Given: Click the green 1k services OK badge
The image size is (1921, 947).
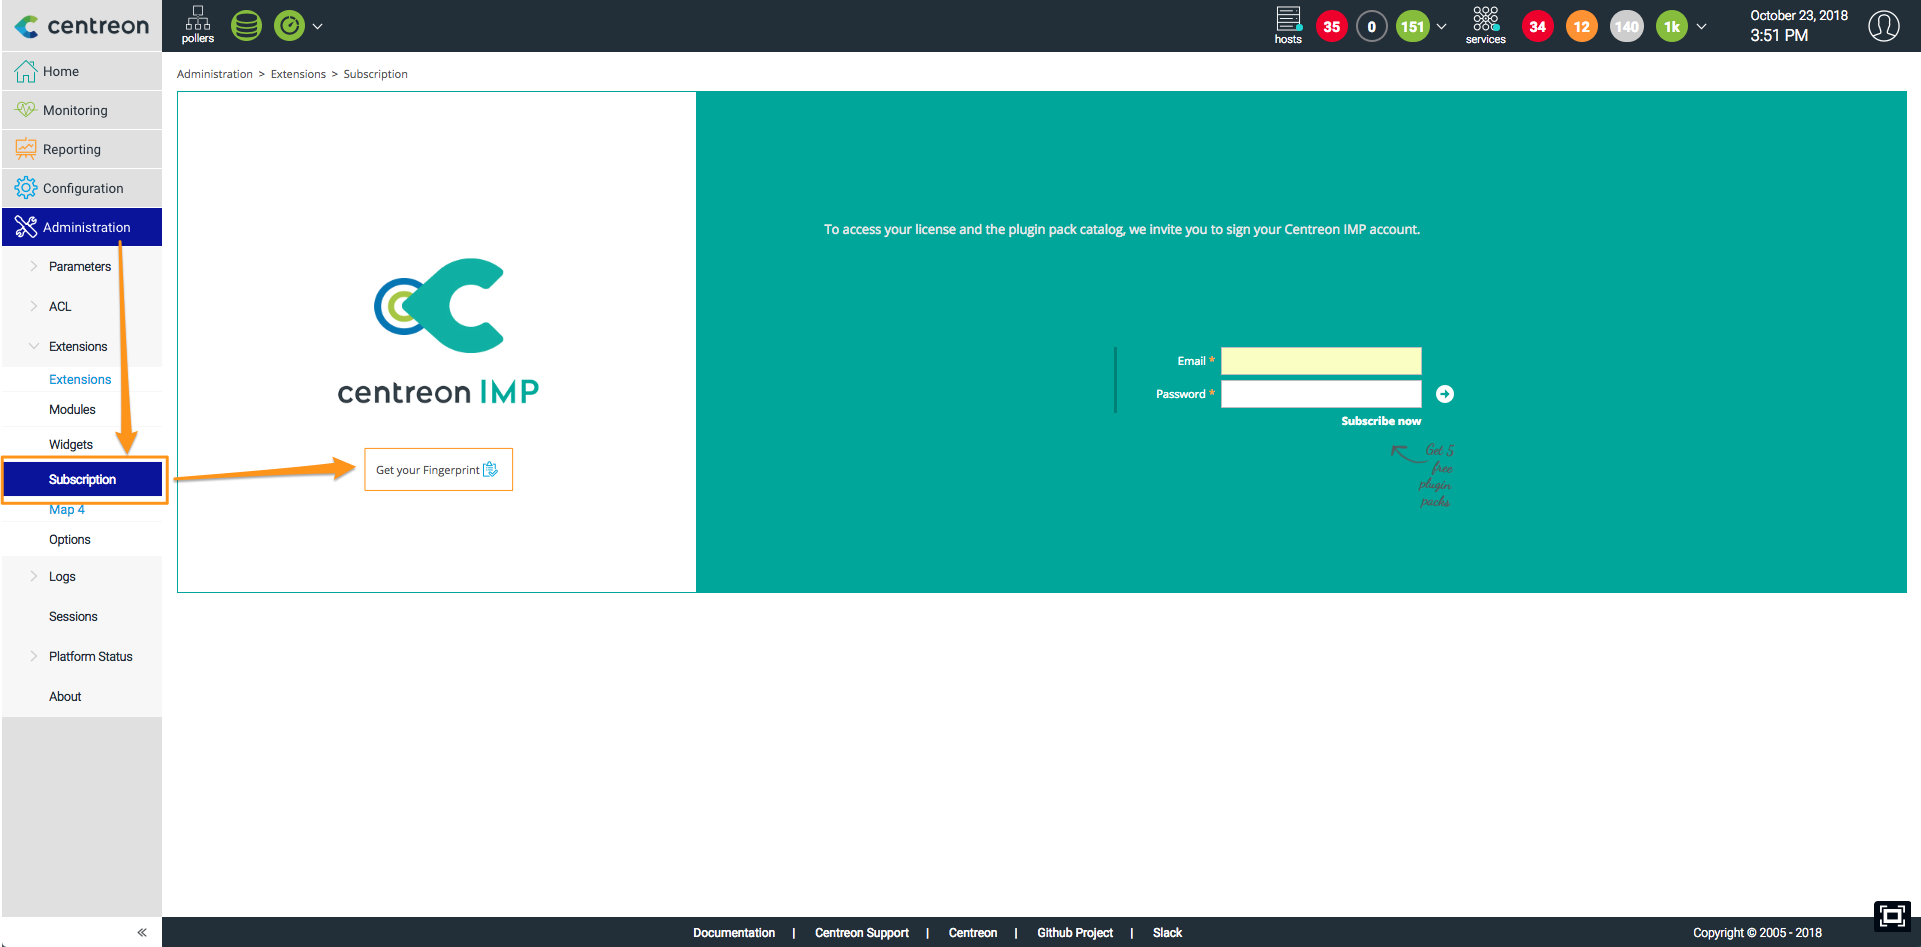Looking at the screenshot, I should 1672,27.
